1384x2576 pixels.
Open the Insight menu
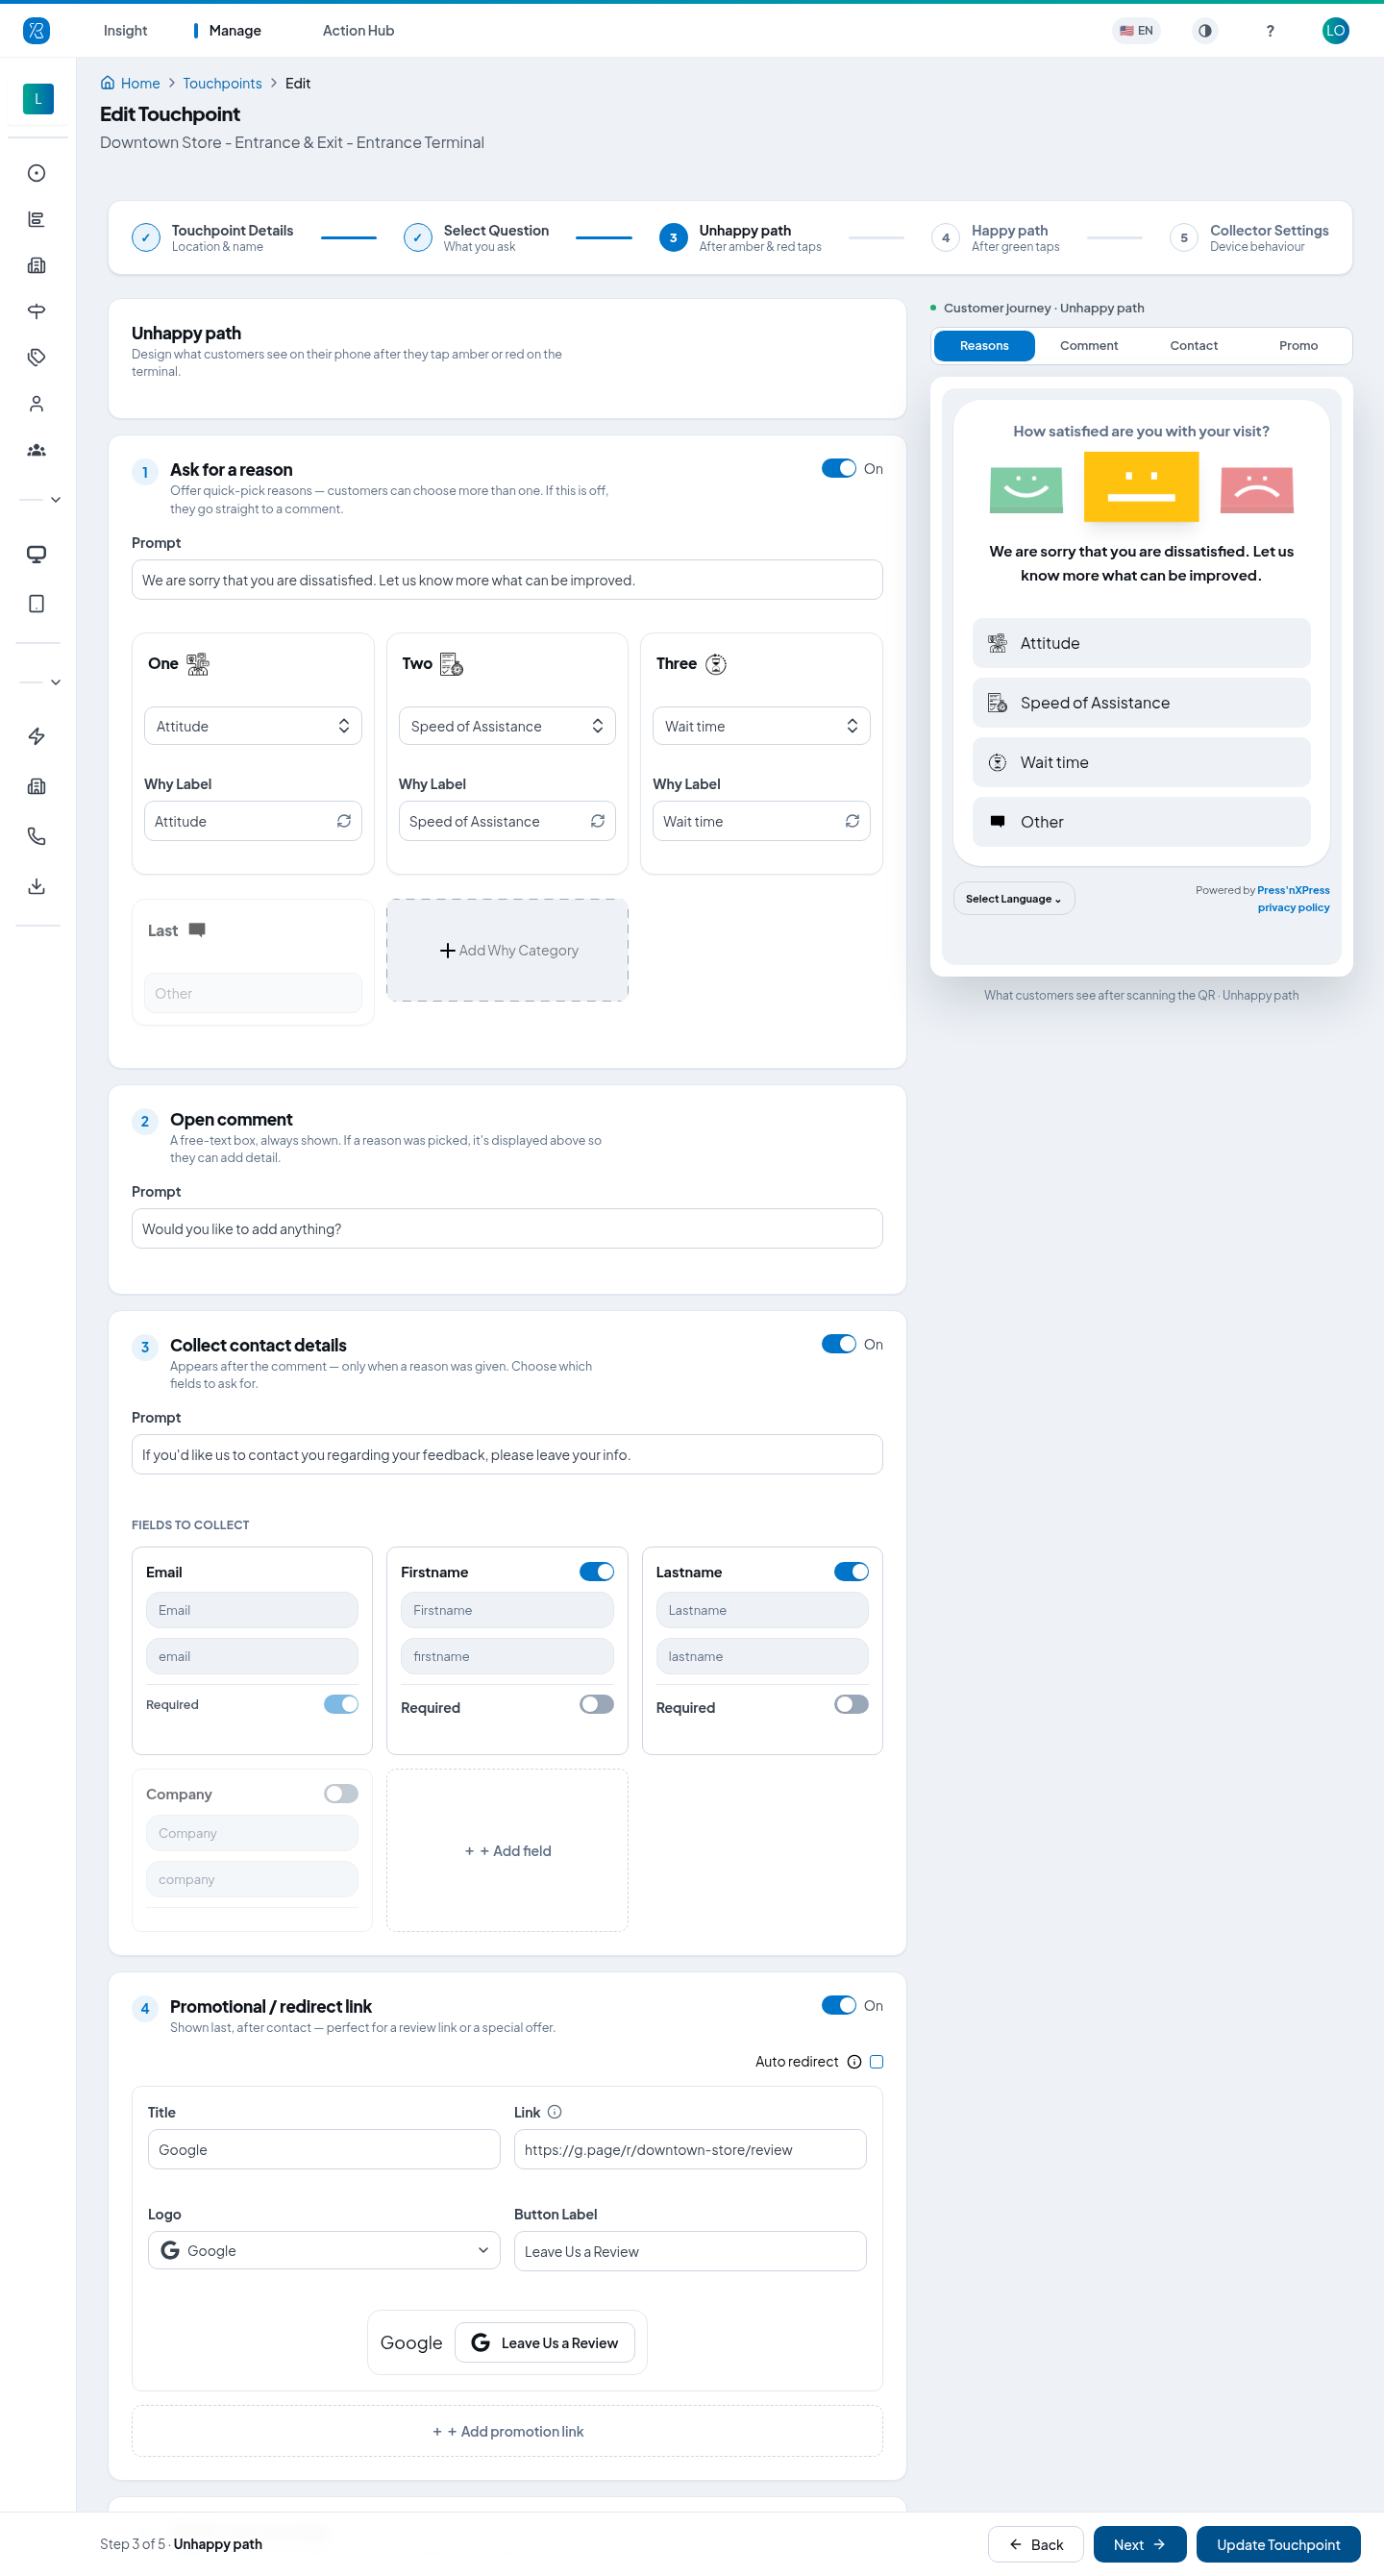pos(125,31)
